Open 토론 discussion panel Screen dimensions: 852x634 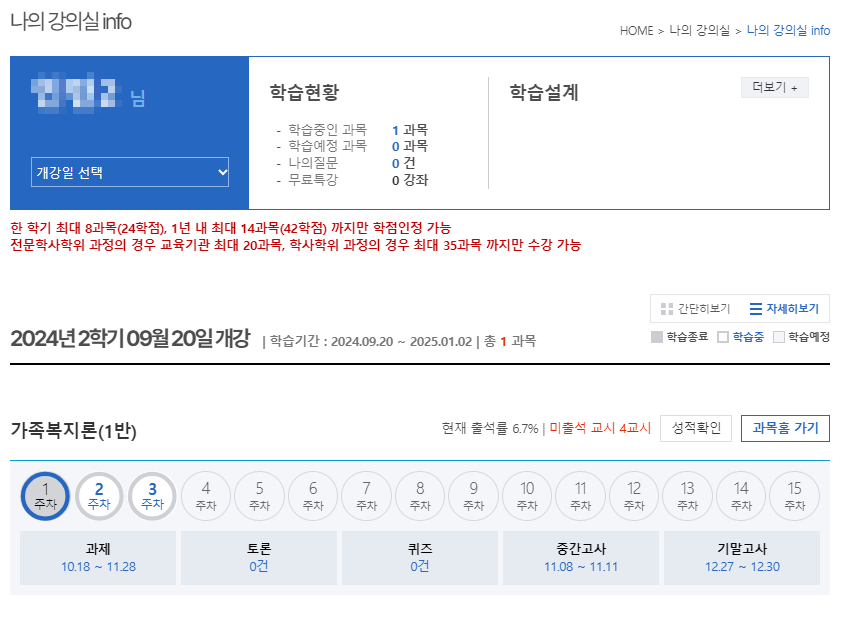pos(259,557)
